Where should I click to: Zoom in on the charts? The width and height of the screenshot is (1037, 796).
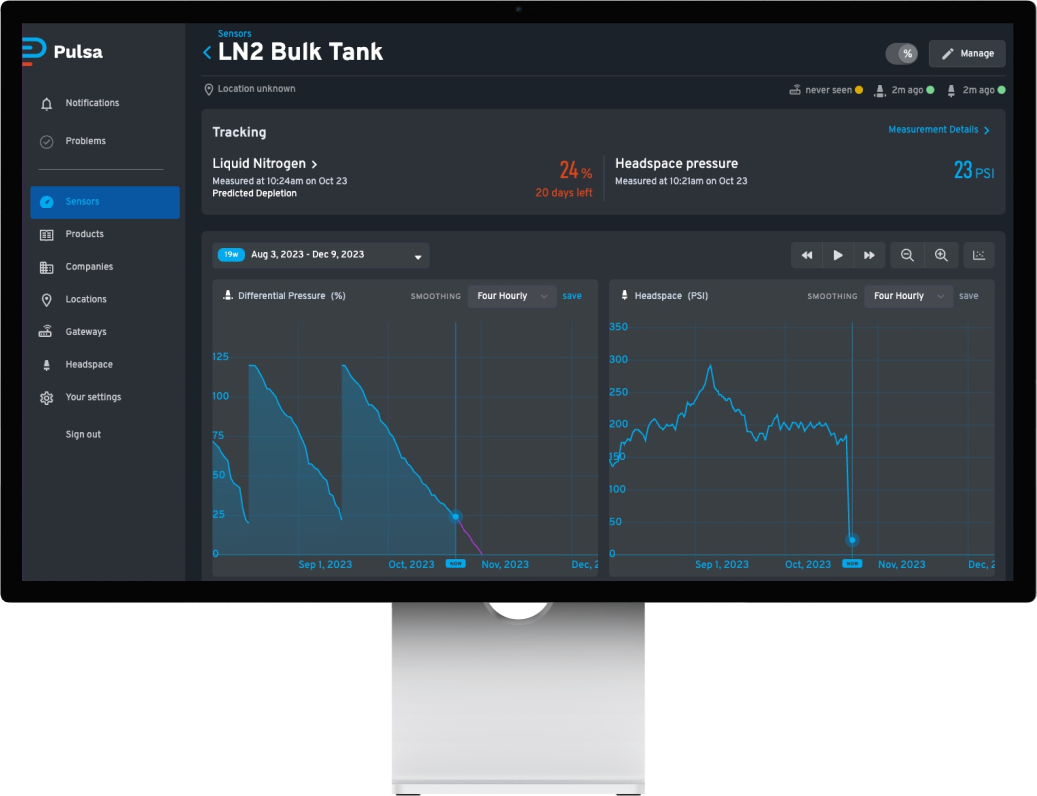click(x=941, y=255)
